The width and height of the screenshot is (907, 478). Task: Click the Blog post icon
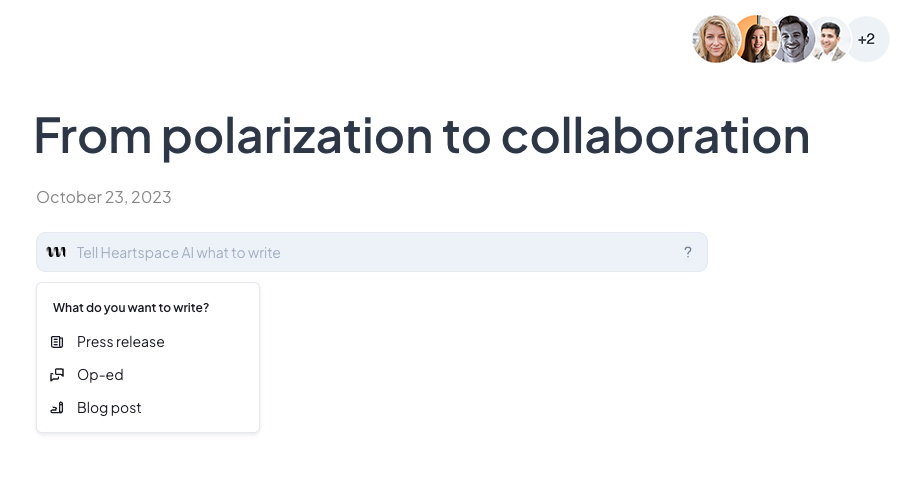coord(57,408)
